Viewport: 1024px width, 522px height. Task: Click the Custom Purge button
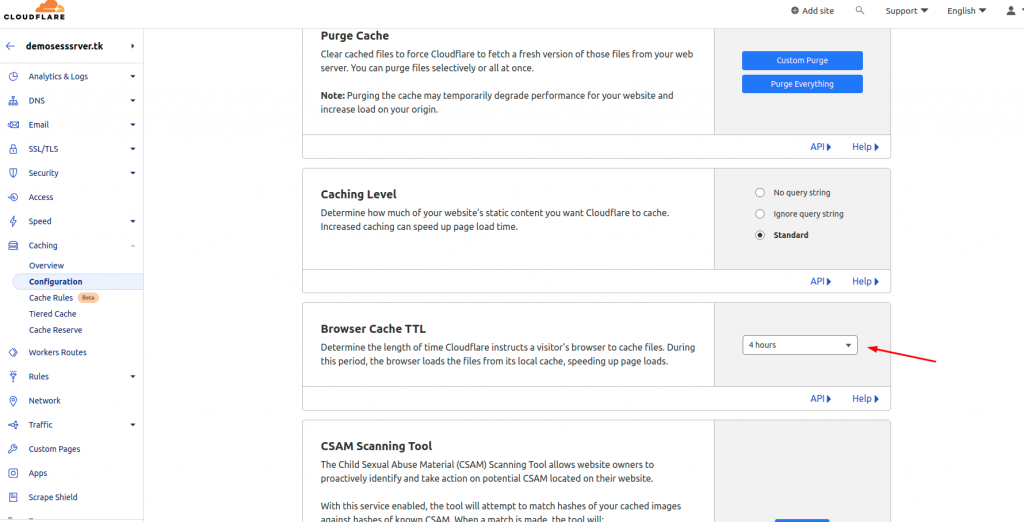(802, 61)
